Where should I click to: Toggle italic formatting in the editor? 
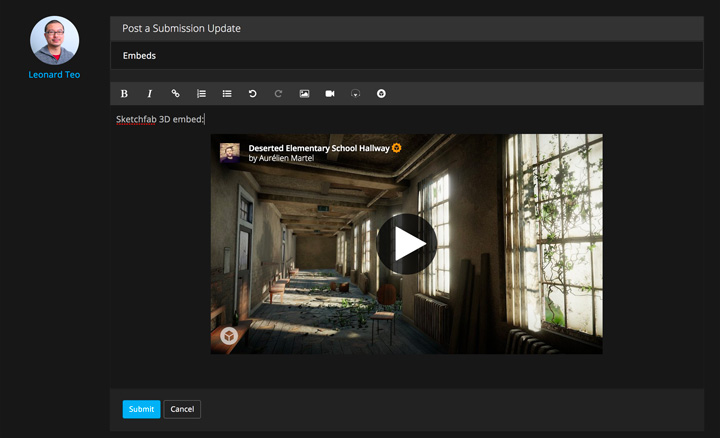(x=150, y=94)
